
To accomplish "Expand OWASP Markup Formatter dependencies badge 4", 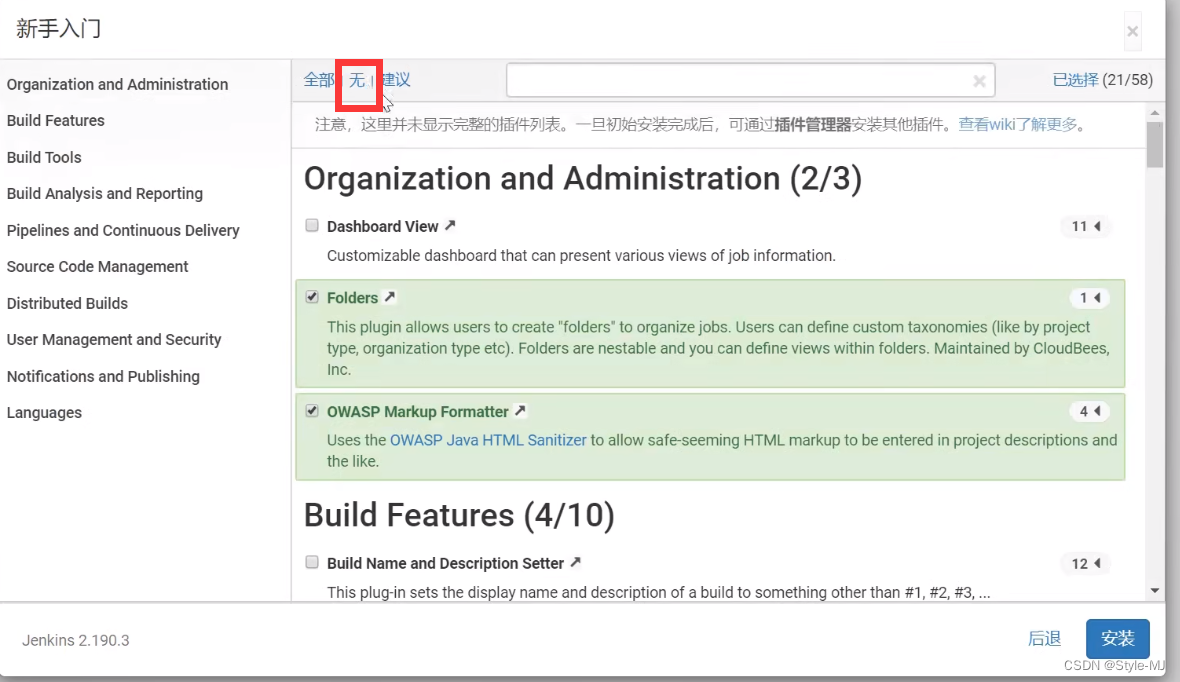I will click(x=1090, y=411).
